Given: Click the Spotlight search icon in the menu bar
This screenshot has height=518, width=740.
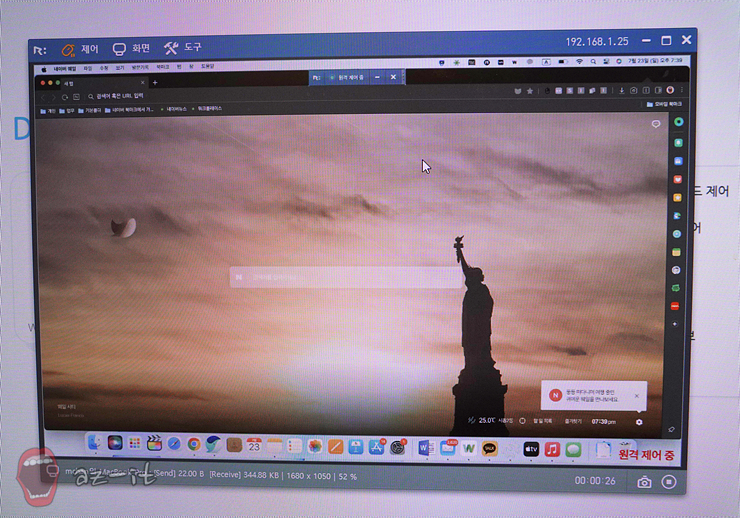Looking at the screenshot, I should pyautogui.click(x=593, y=61).
